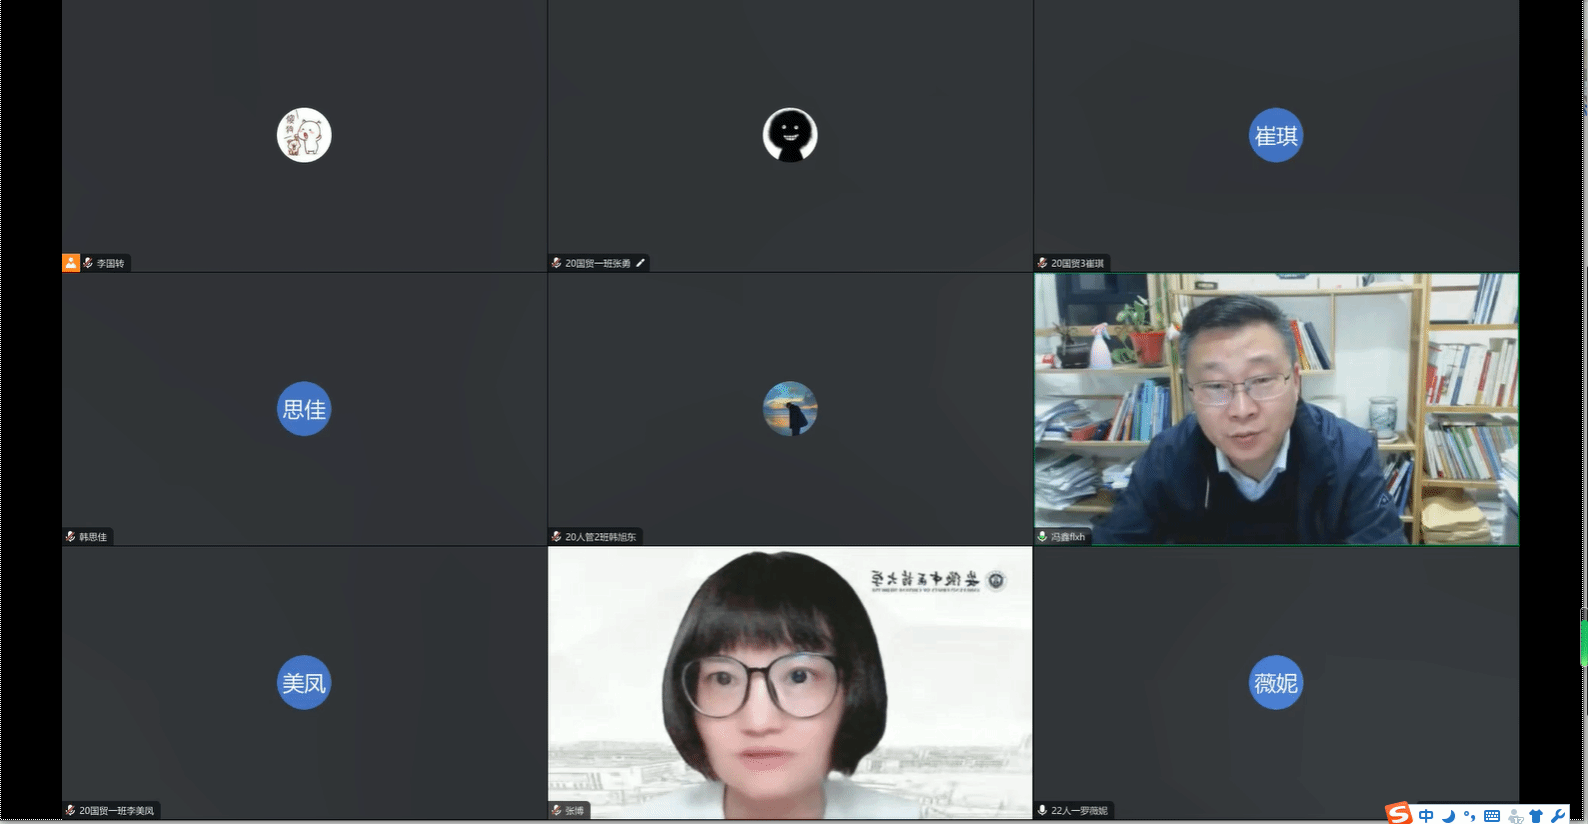This screenshot has height=824, width=1588.
Task: Select the speaking man's video tile
Action: point(1276,409)
